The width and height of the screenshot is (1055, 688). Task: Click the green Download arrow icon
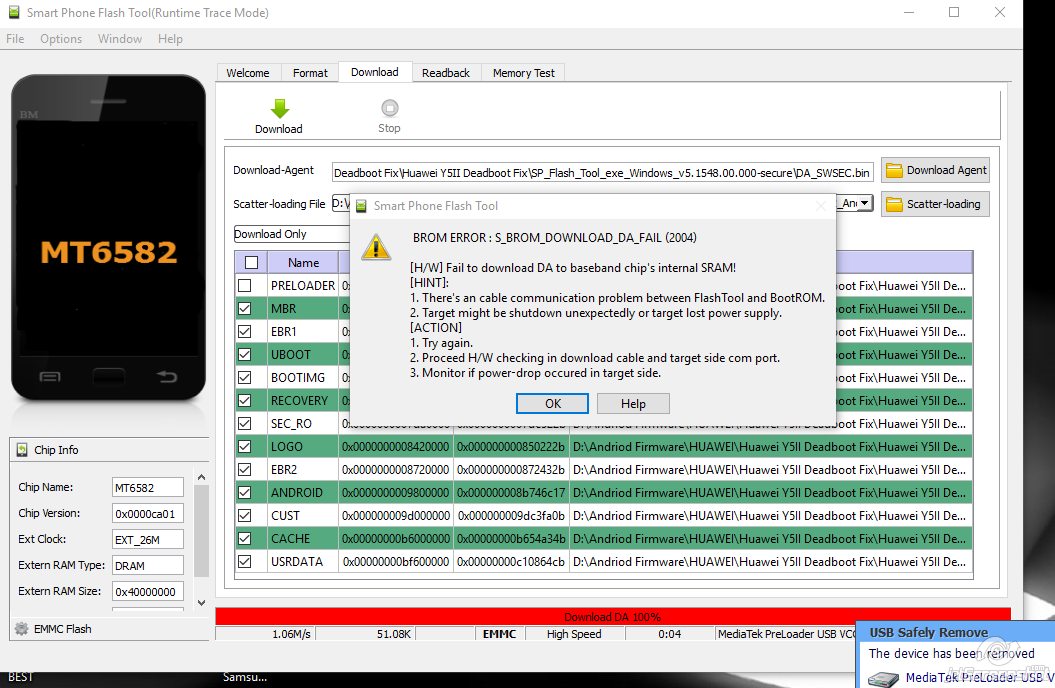[279, 108]
